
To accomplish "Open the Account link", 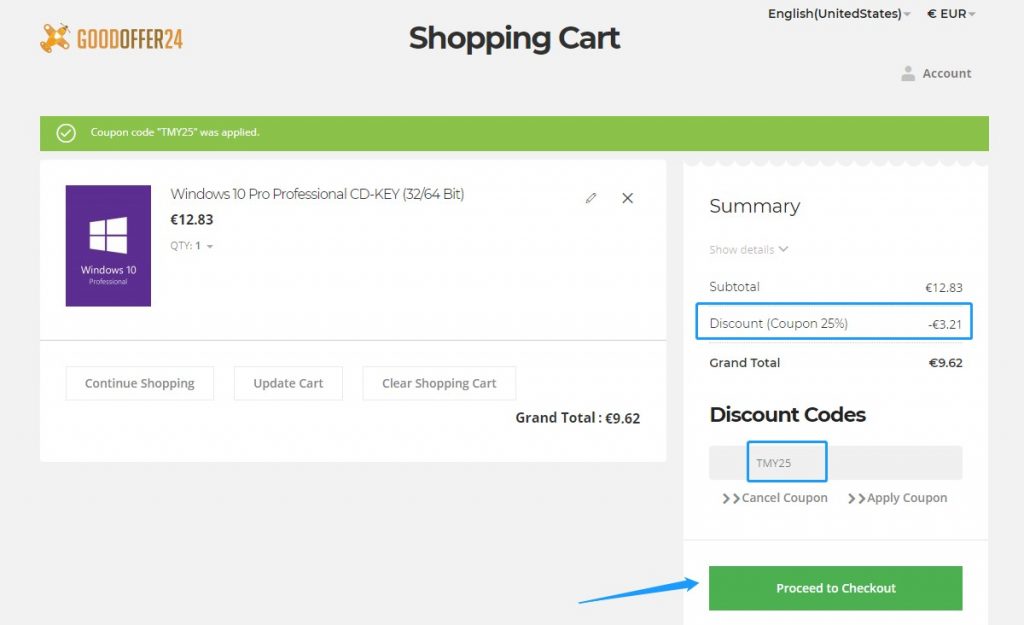I will click(x=946, y=73).
